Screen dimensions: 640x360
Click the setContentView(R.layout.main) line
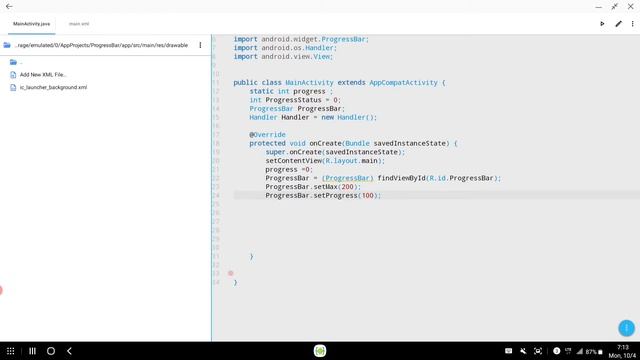[x=325, y=161]
